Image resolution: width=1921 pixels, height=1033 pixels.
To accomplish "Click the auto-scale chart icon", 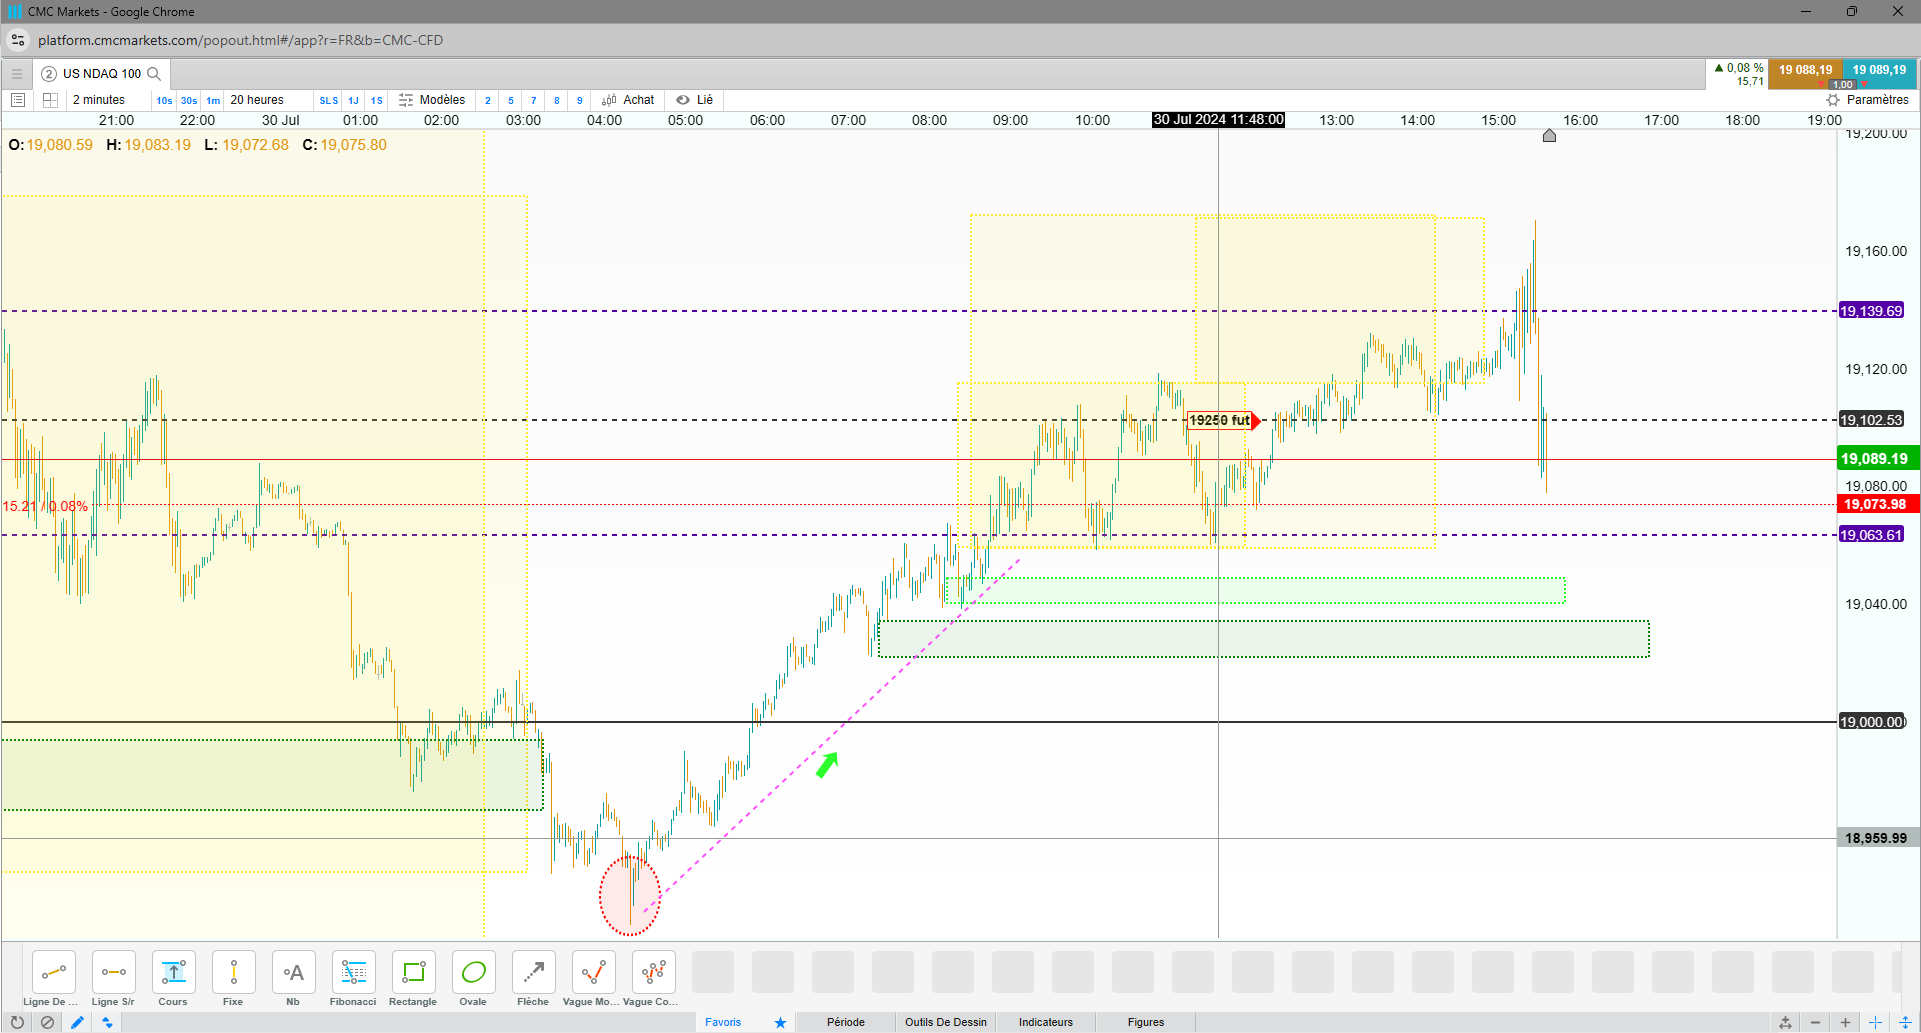I will [1785, 1022].
